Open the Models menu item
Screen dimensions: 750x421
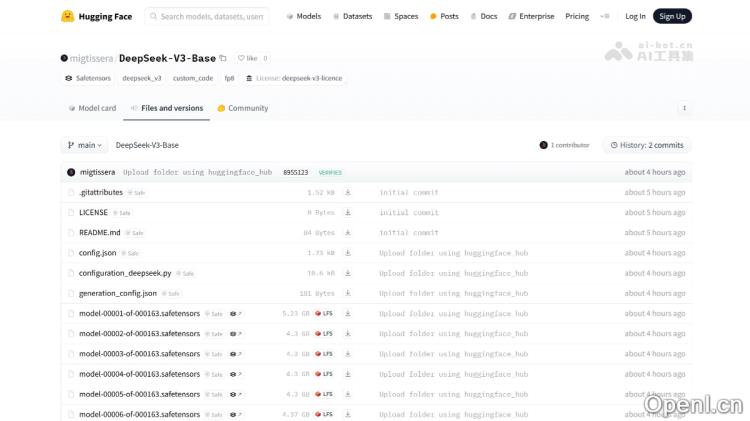pyautogui.click(x=304, y=16)
